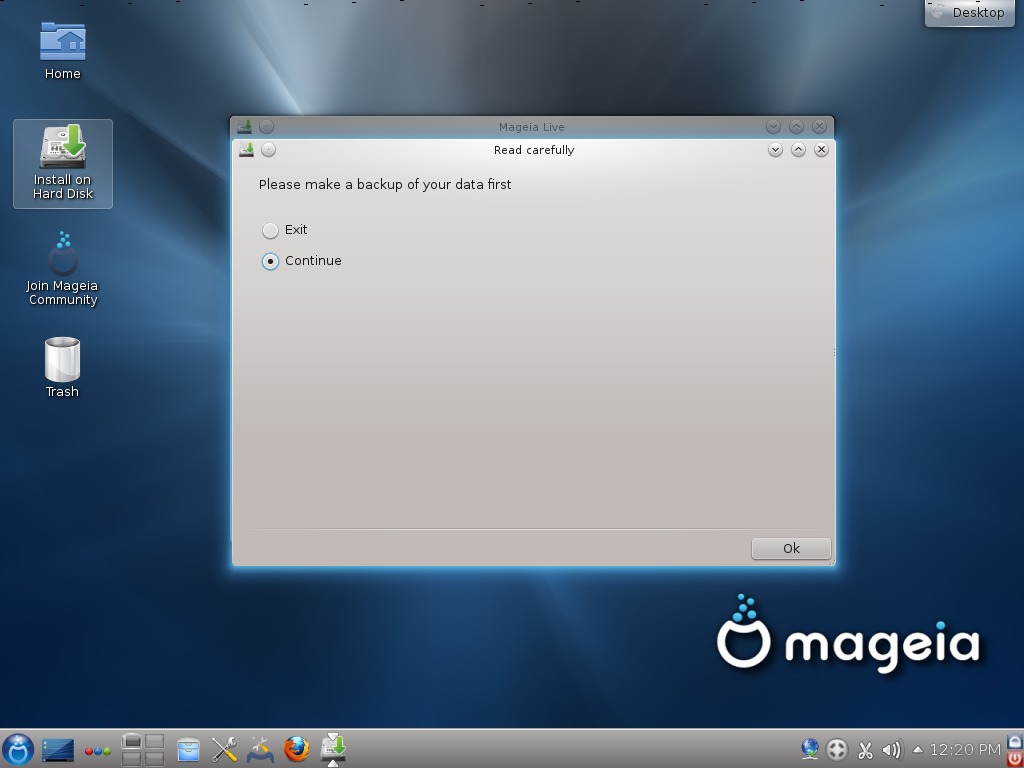Open the Trash desktop icon
The height and width of the screenshot is (768, 1024).
[62, 367]
